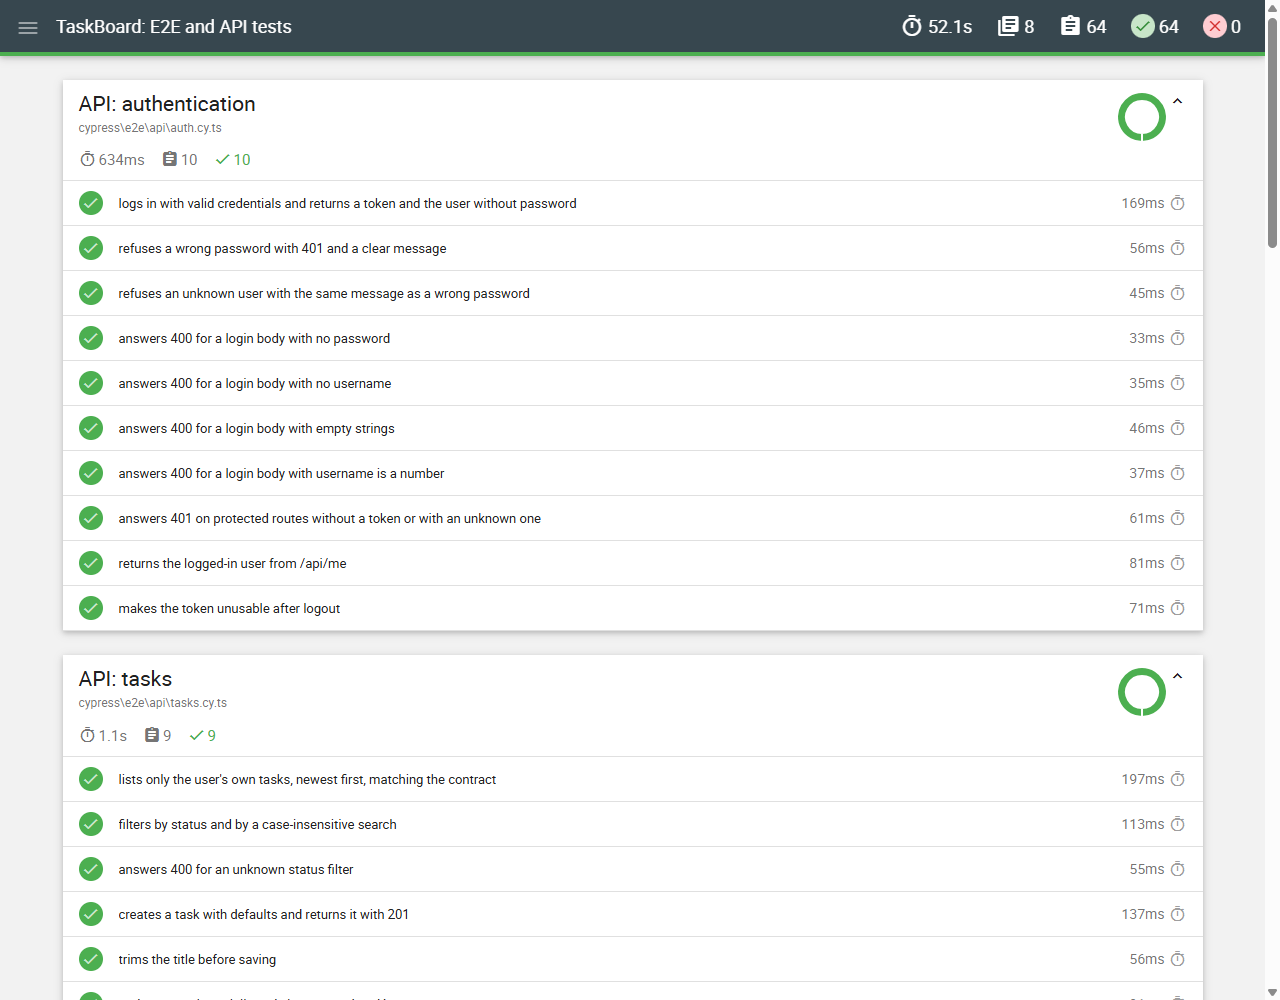Expand test 'makes the token unusable after logout'
Viewport: 1280px width, 1000px height.
point(632,608)
